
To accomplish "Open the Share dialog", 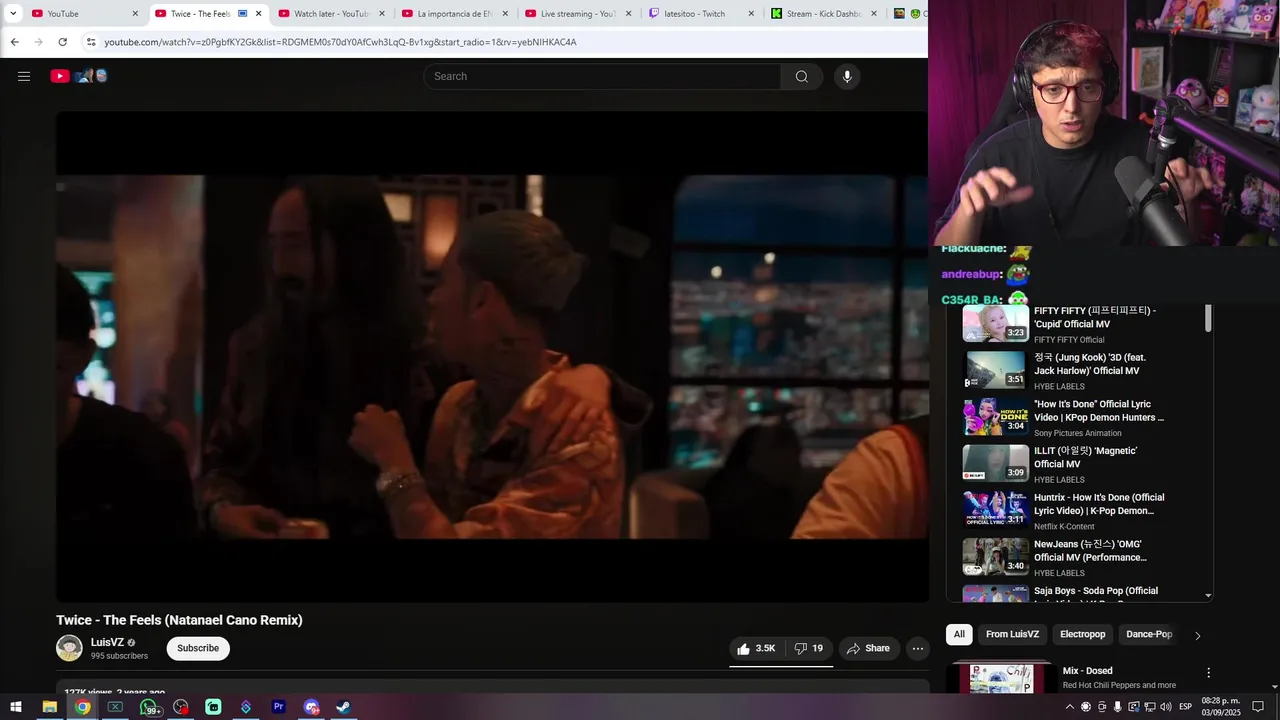I will pyautogui.click(x=868, y=648).
